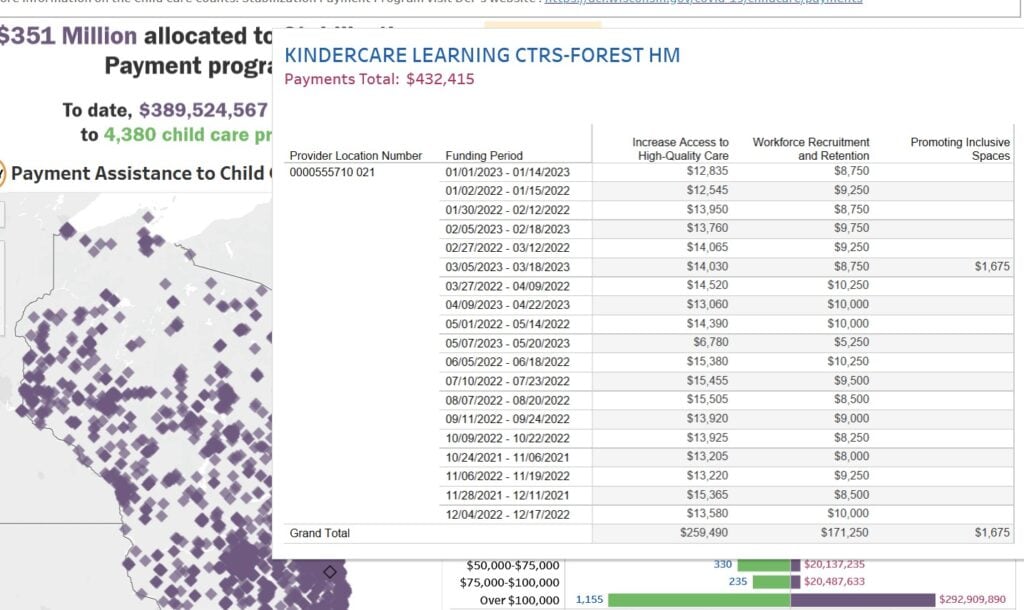The width and height of the screenshot is (1024, 610).
Task: Select the purple bar for Over $100,000
Action: tap(863, 600)
